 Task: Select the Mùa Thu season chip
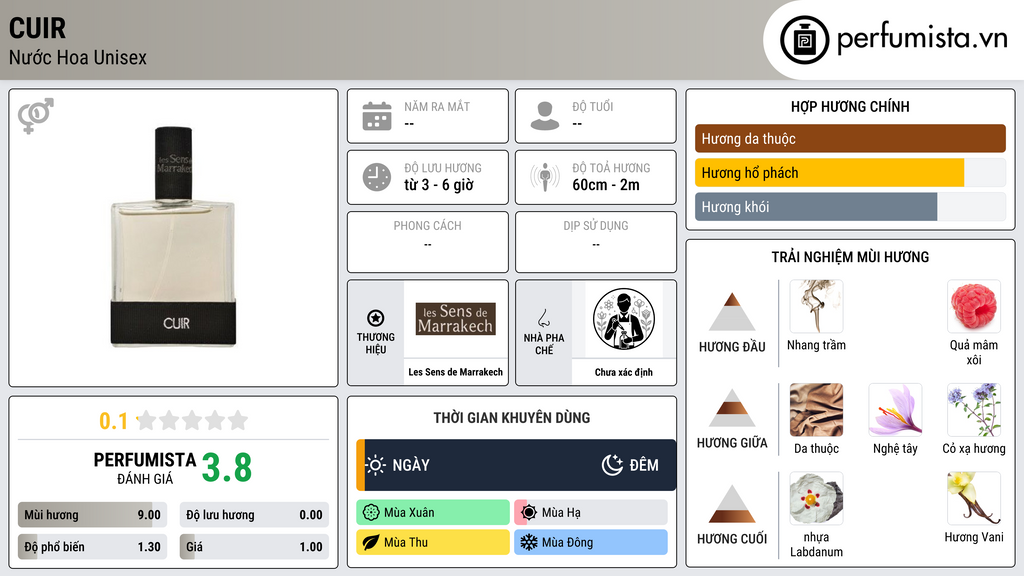tap(433, 542)
